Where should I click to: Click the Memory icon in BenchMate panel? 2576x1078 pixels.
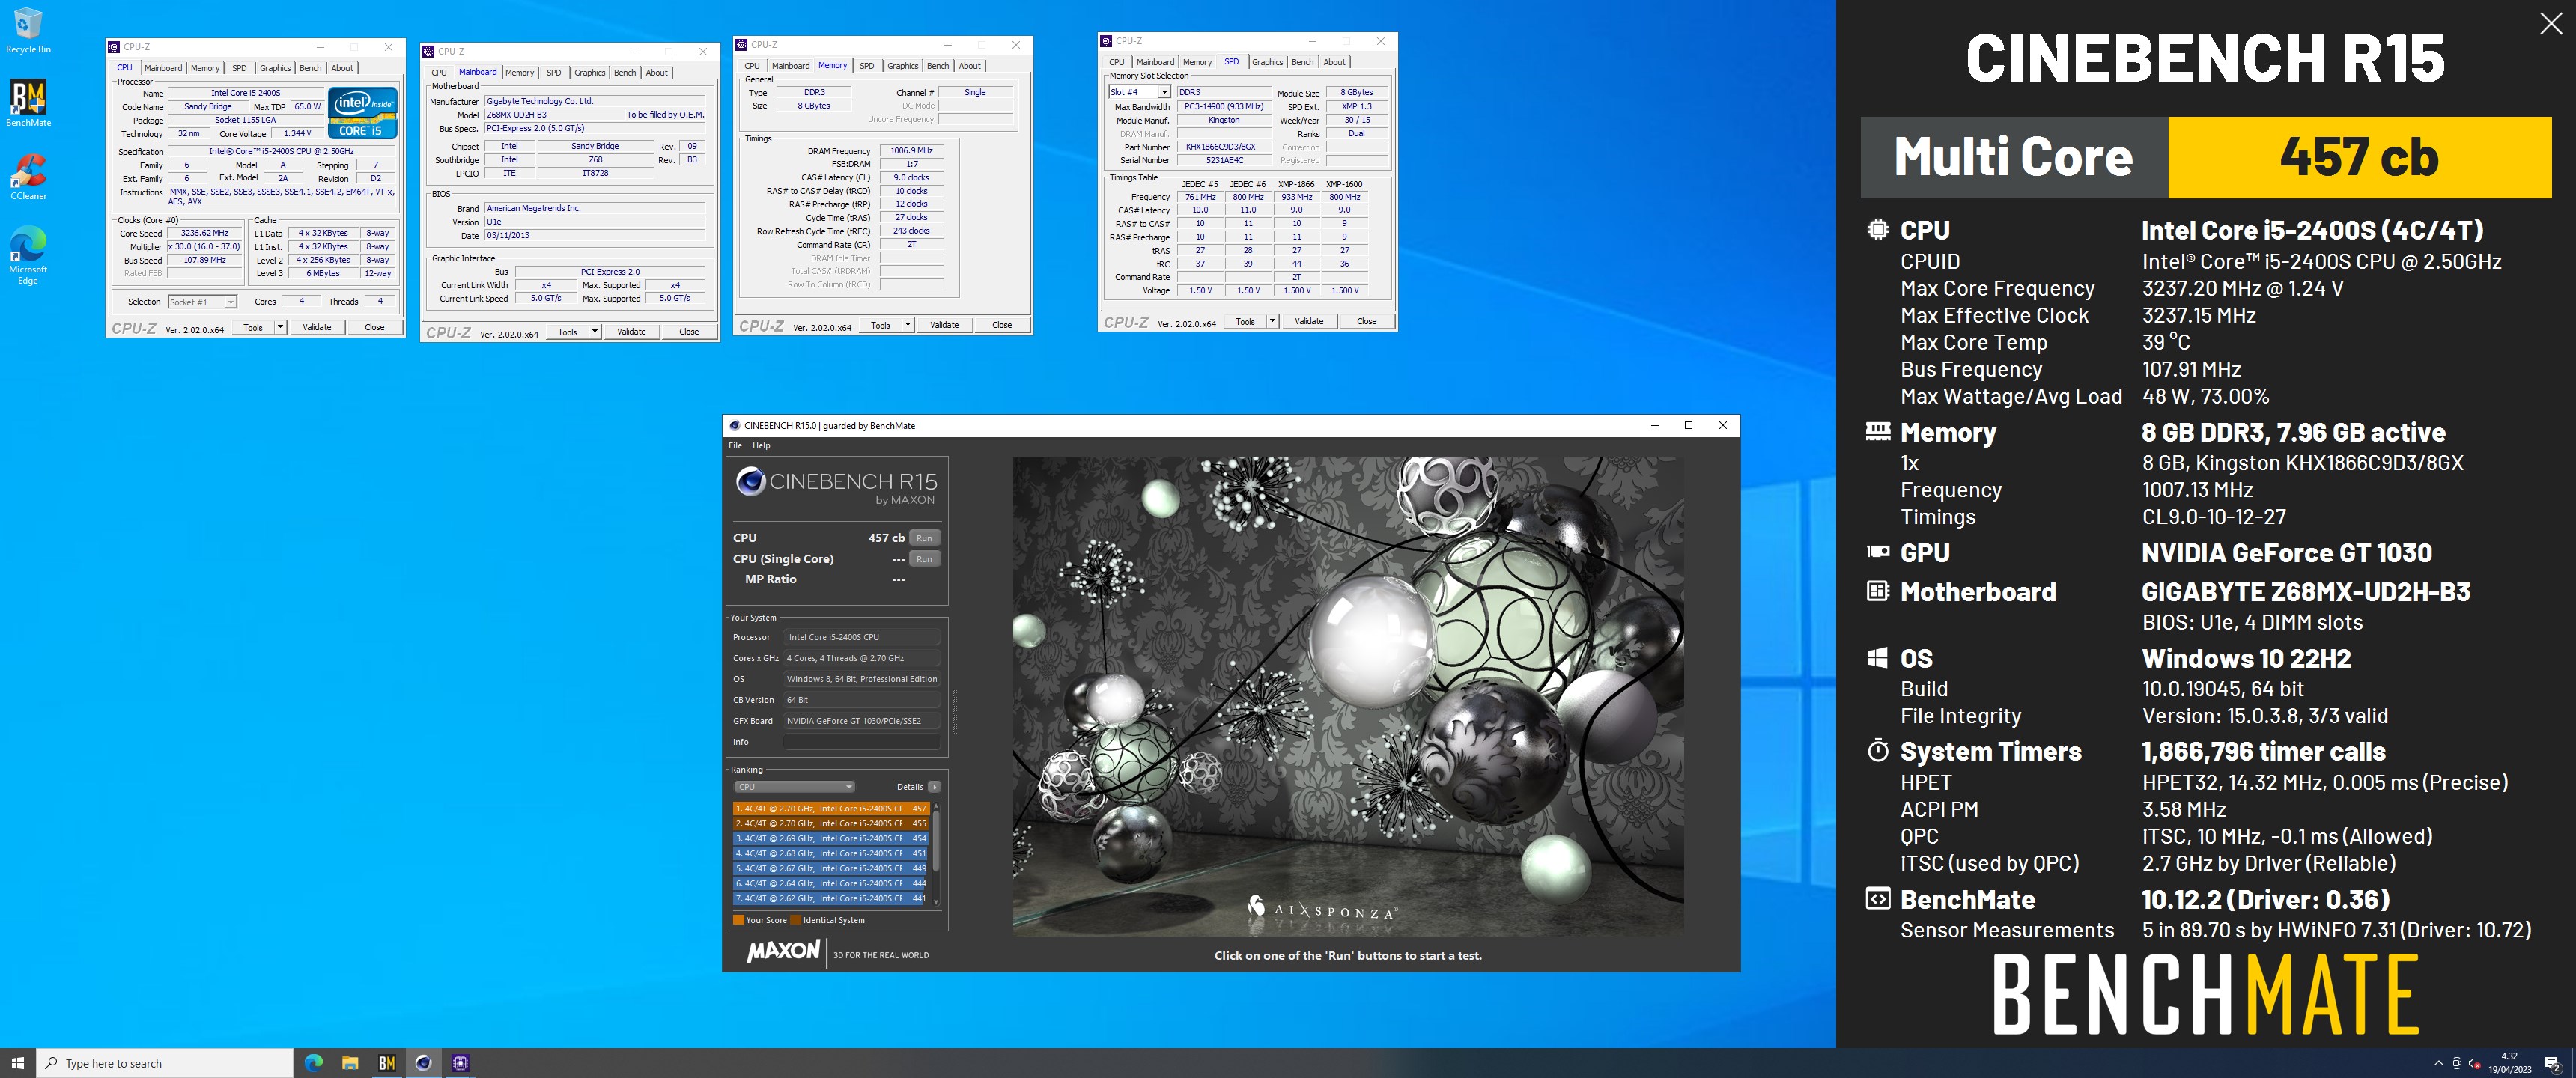(x=1878, y=431)
